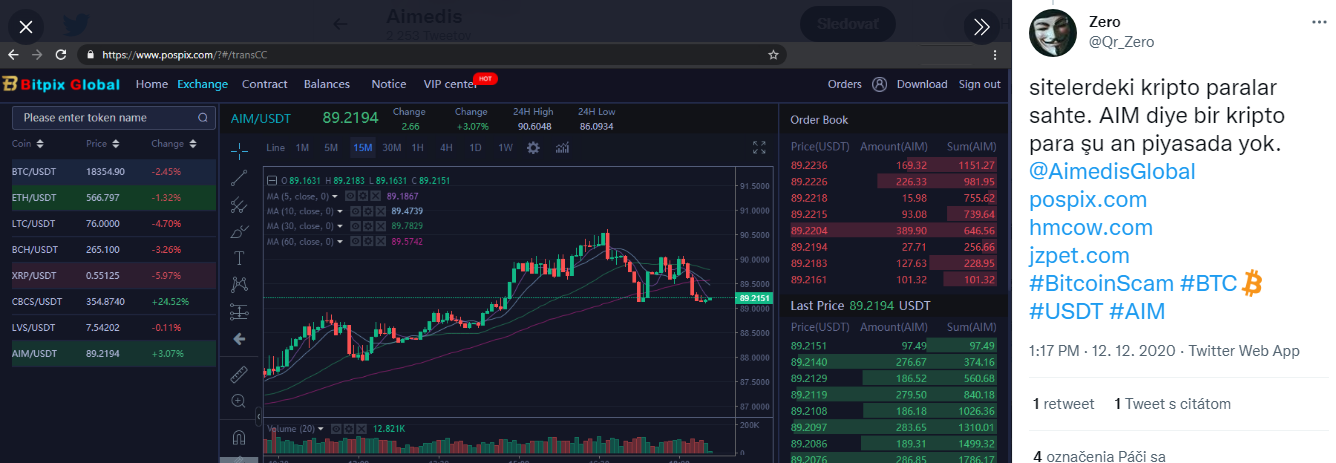
Task: Click the browser back arrow
Action: click(x=11, y=54)
